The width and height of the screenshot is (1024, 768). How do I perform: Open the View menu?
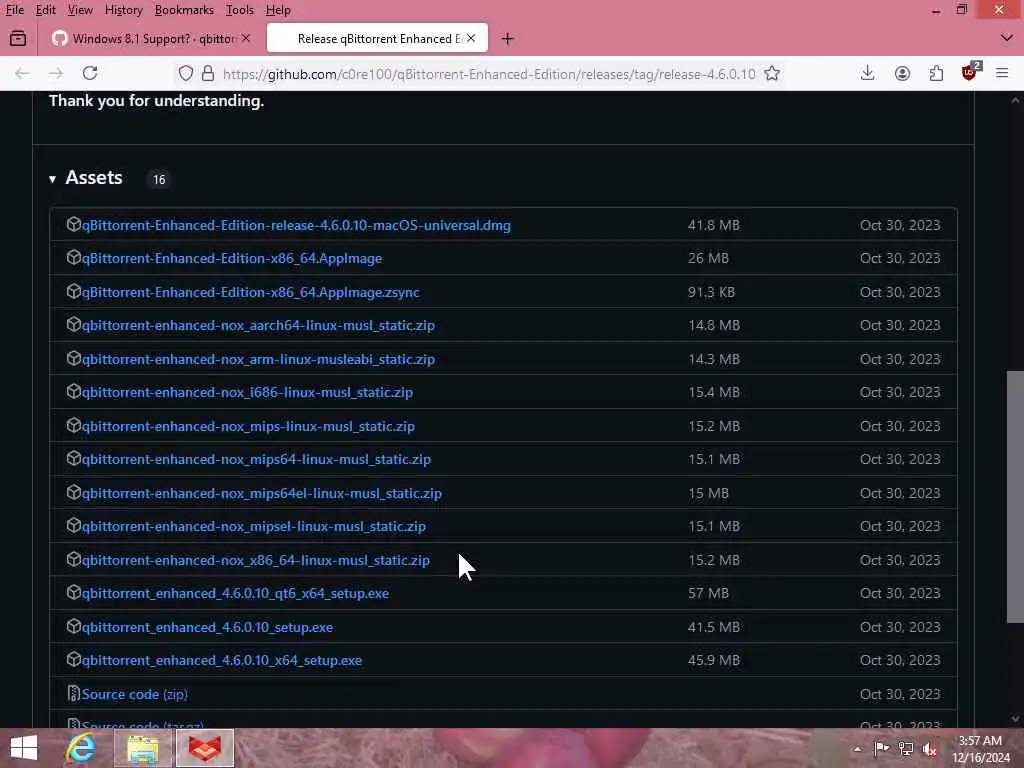click(80, 10)
